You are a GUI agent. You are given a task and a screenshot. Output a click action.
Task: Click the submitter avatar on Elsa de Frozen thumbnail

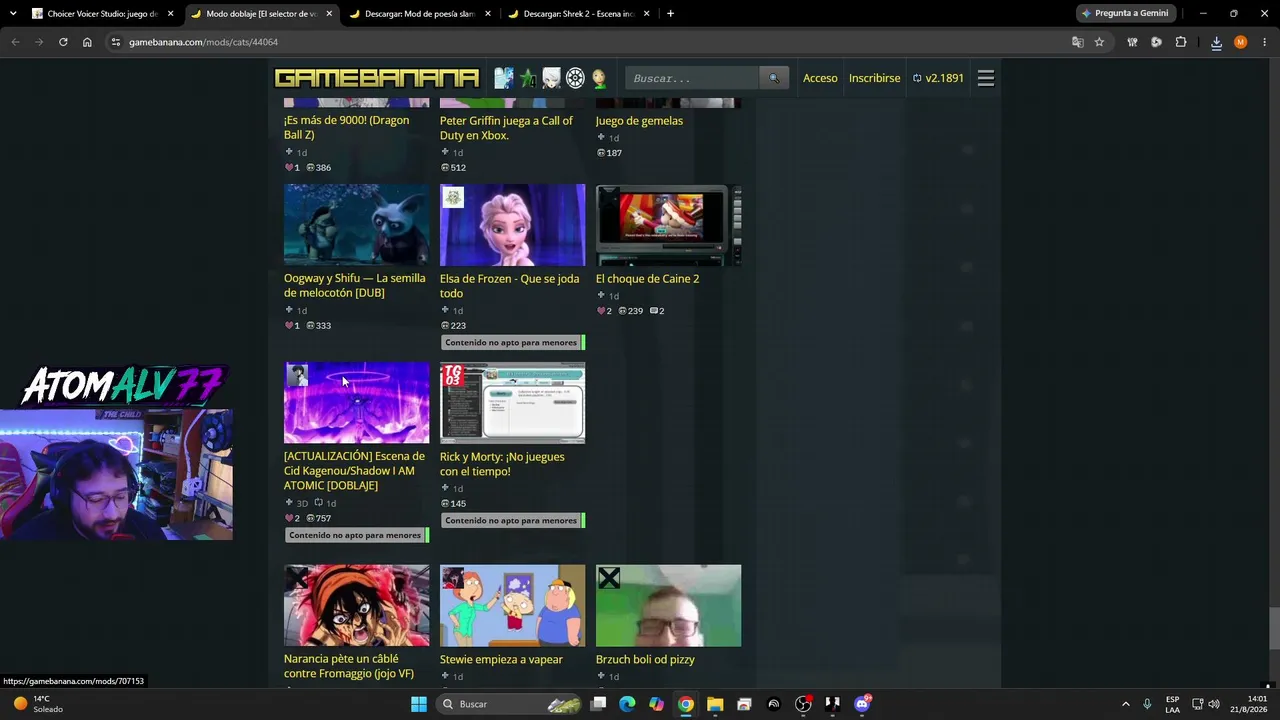453,197
